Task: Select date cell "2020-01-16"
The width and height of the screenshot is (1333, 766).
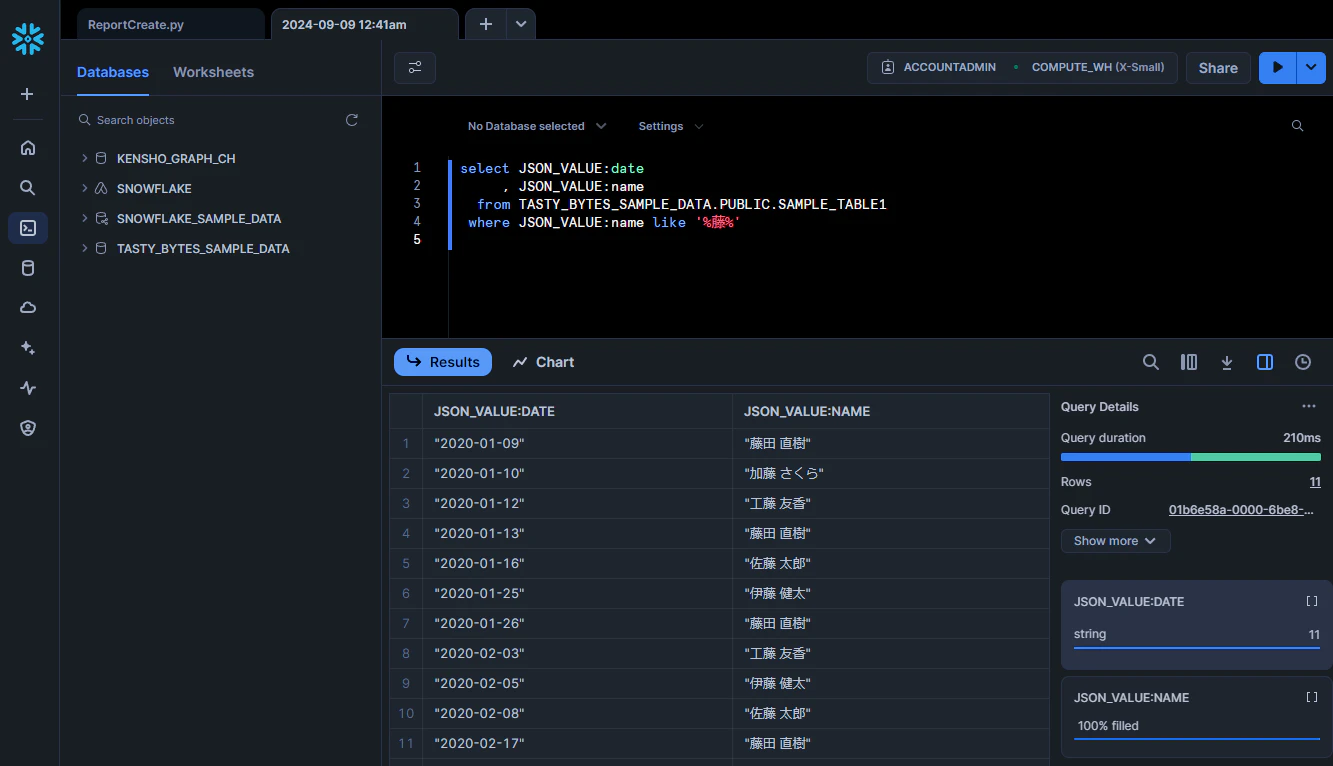Action: click(577, 563)
